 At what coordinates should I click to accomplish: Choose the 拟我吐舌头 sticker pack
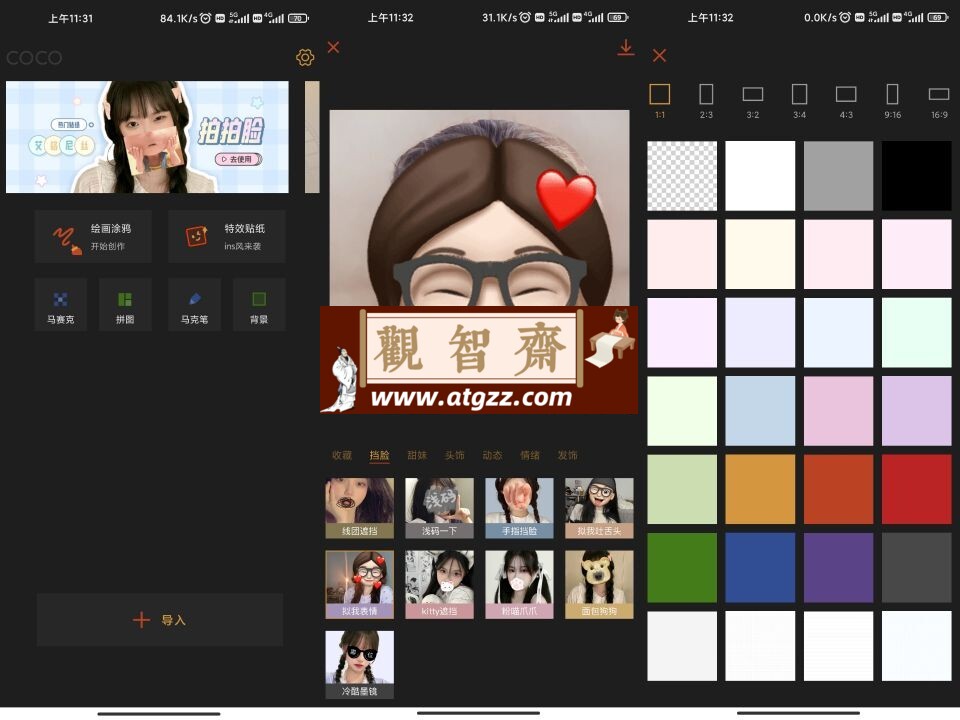599,508
